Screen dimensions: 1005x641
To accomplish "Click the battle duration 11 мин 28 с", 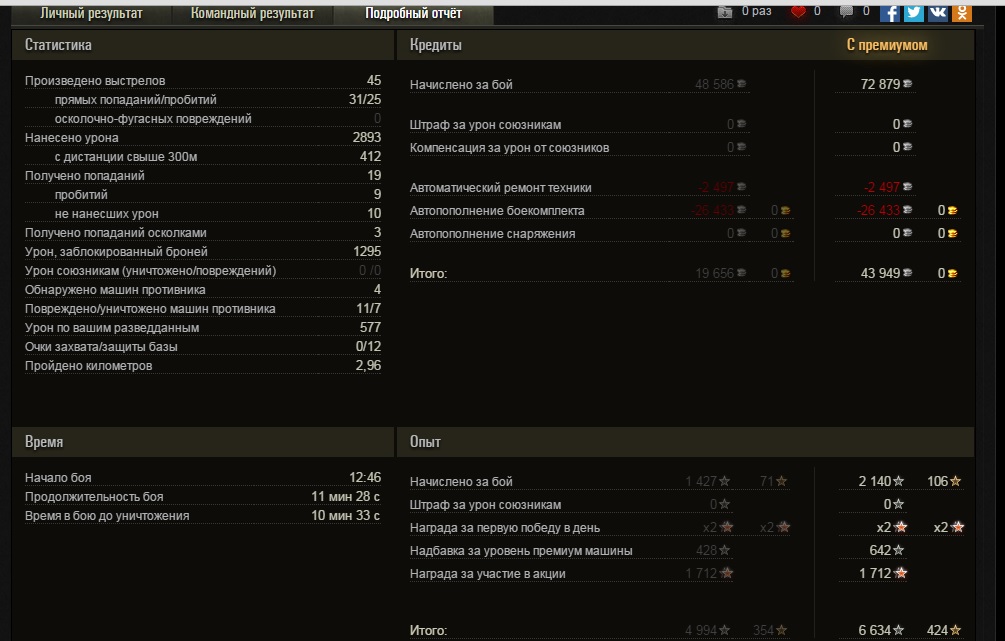I will tap(345, 497).
